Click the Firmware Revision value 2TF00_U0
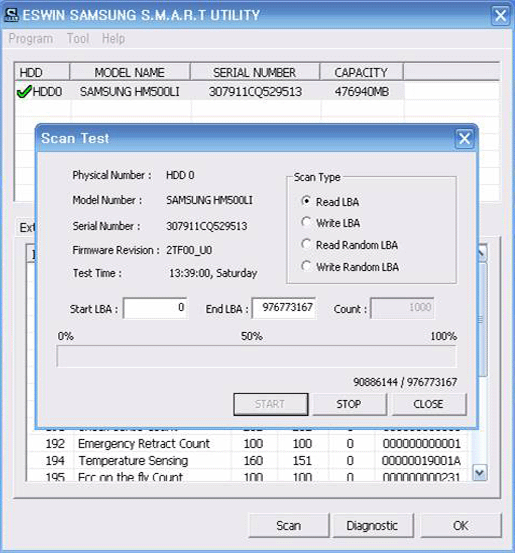Viewport: 515px width, 553px height. [189, 250]
